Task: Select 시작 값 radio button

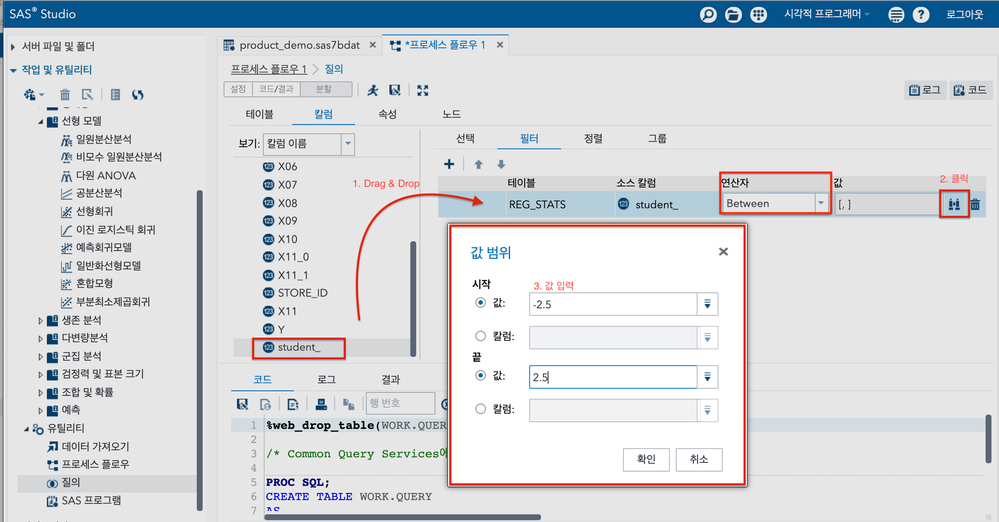Action: pos(480,303)
